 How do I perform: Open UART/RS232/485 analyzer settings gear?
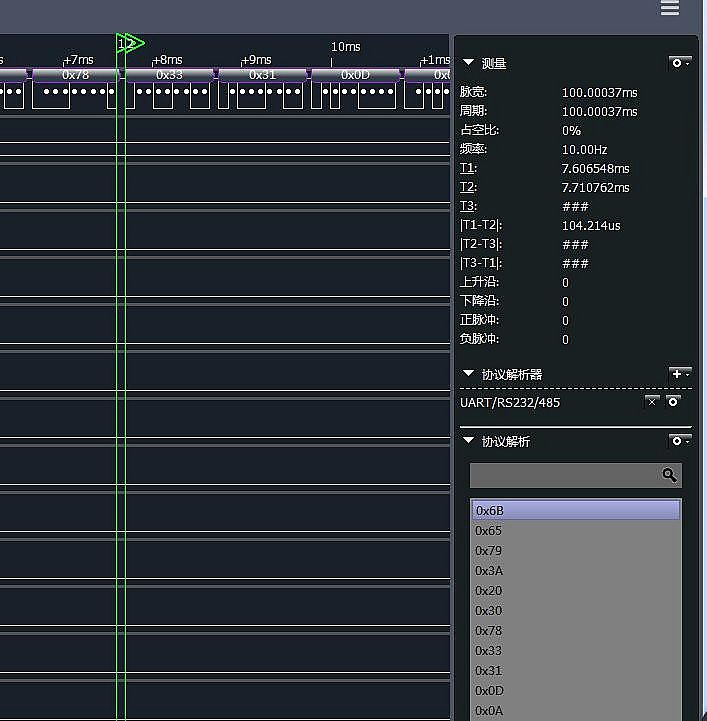[674, 402]
